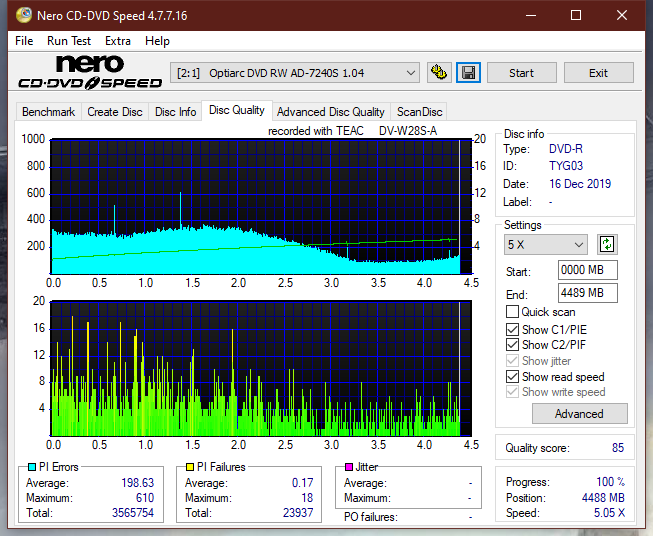Image resolution: width=653 pixels, height=536 pixels.
Task: Toggle Show C2/PIF checkbox
Action: tap(512, 344)
